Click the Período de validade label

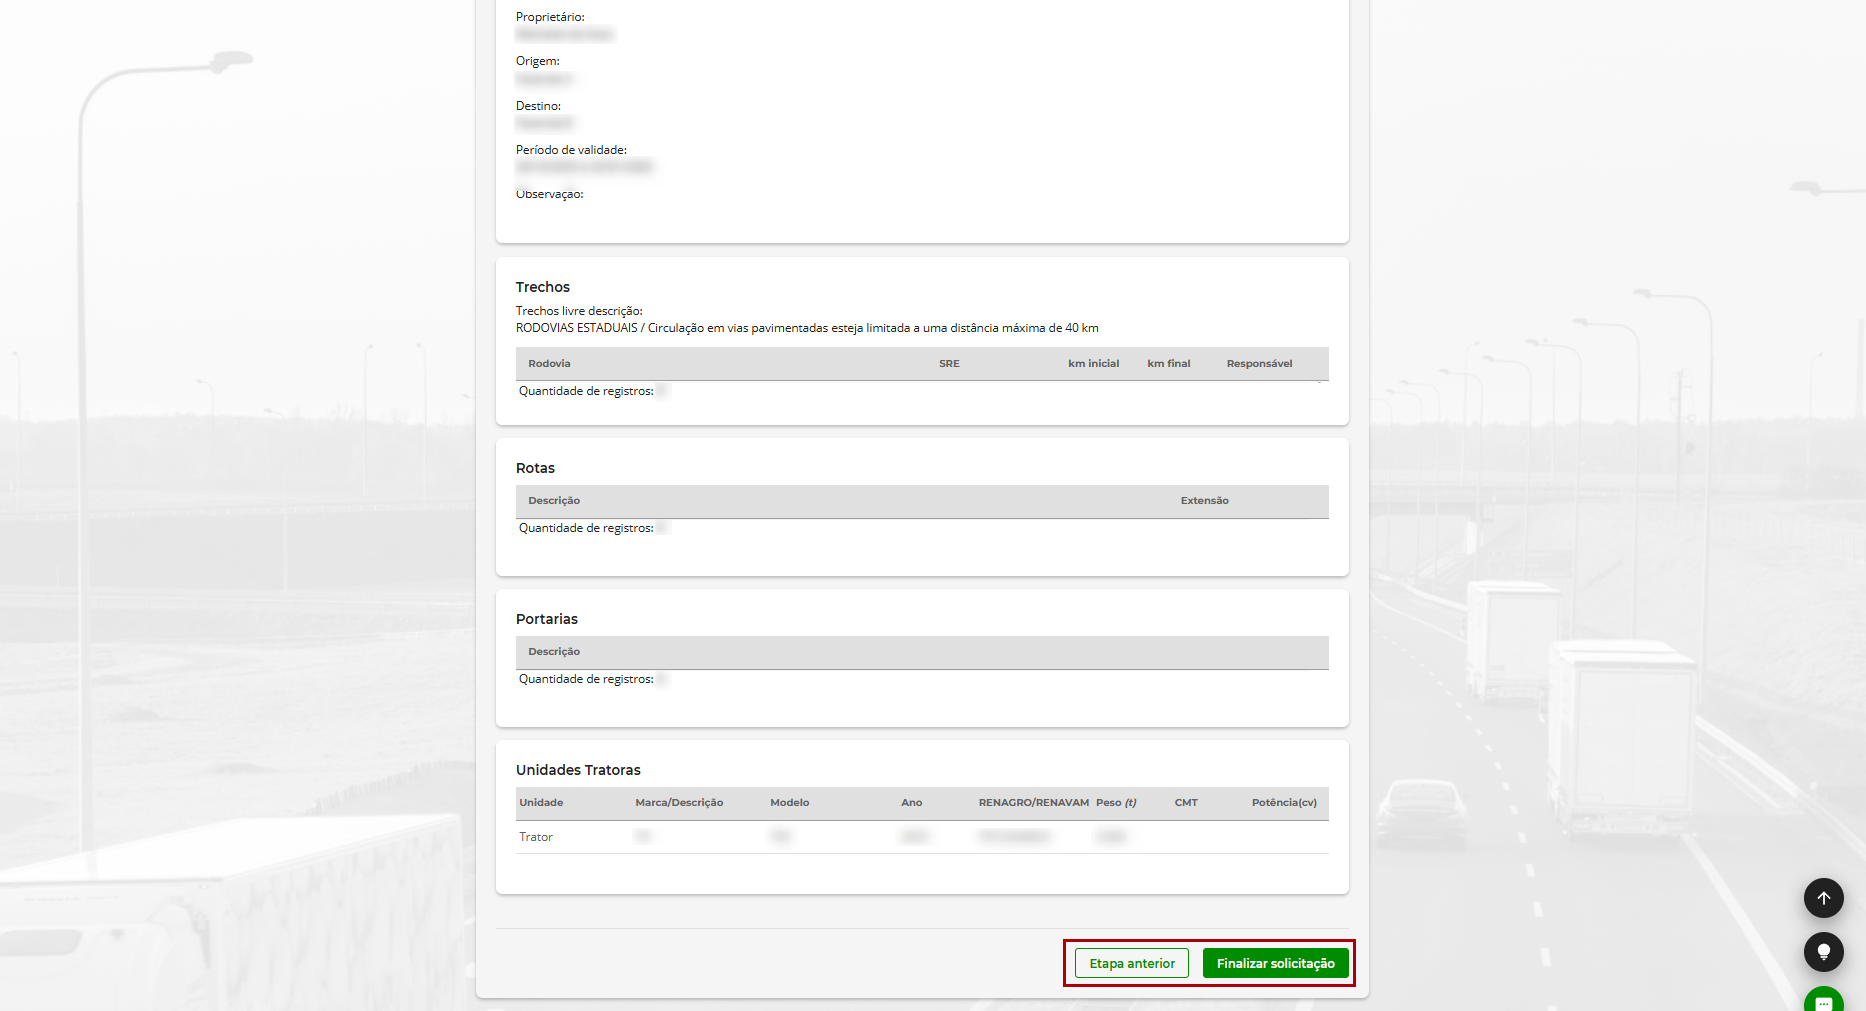click(x=571, y=150)
